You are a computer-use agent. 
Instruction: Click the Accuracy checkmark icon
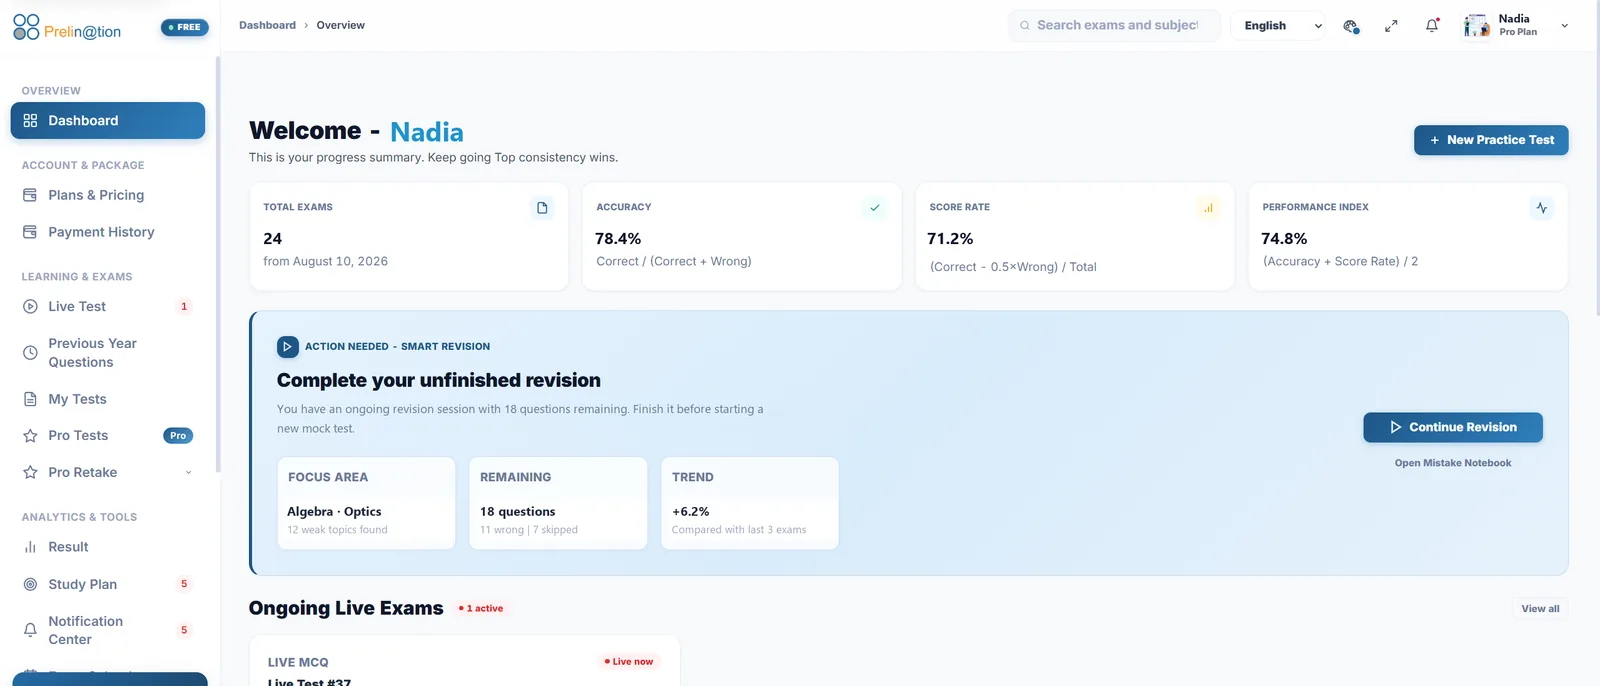point(875,208)
